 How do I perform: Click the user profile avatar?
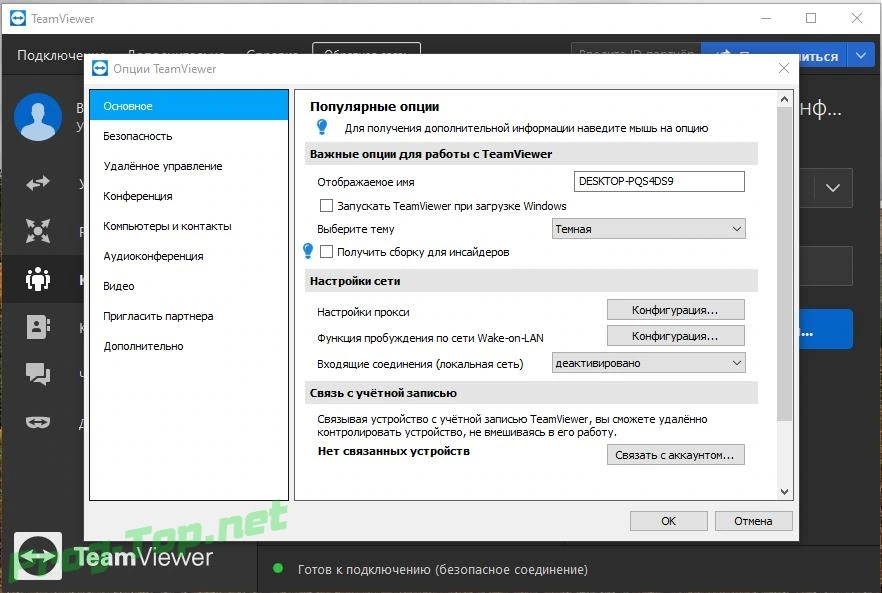[38, 117]
